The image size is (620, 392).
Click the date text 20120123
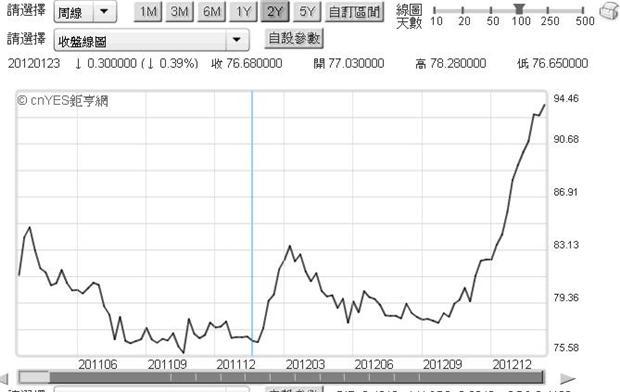[x=34, y=63]
